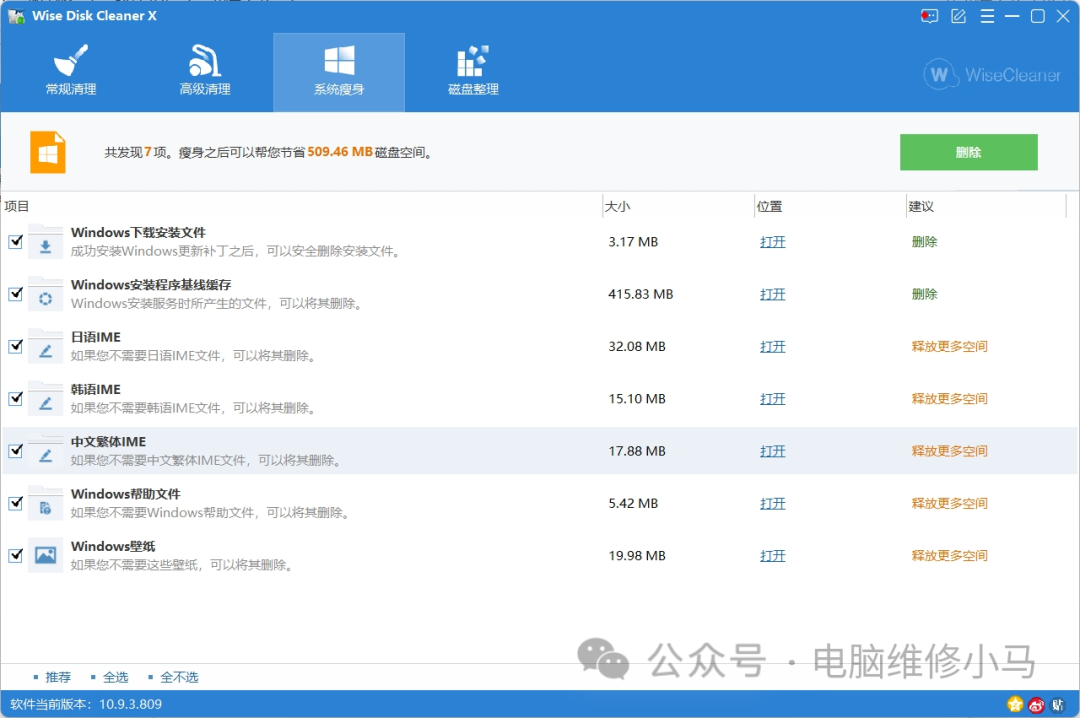Click the 3.17 MB size value
The height and width of the screenshot is (718, 1080).
(x=633, y=242)
